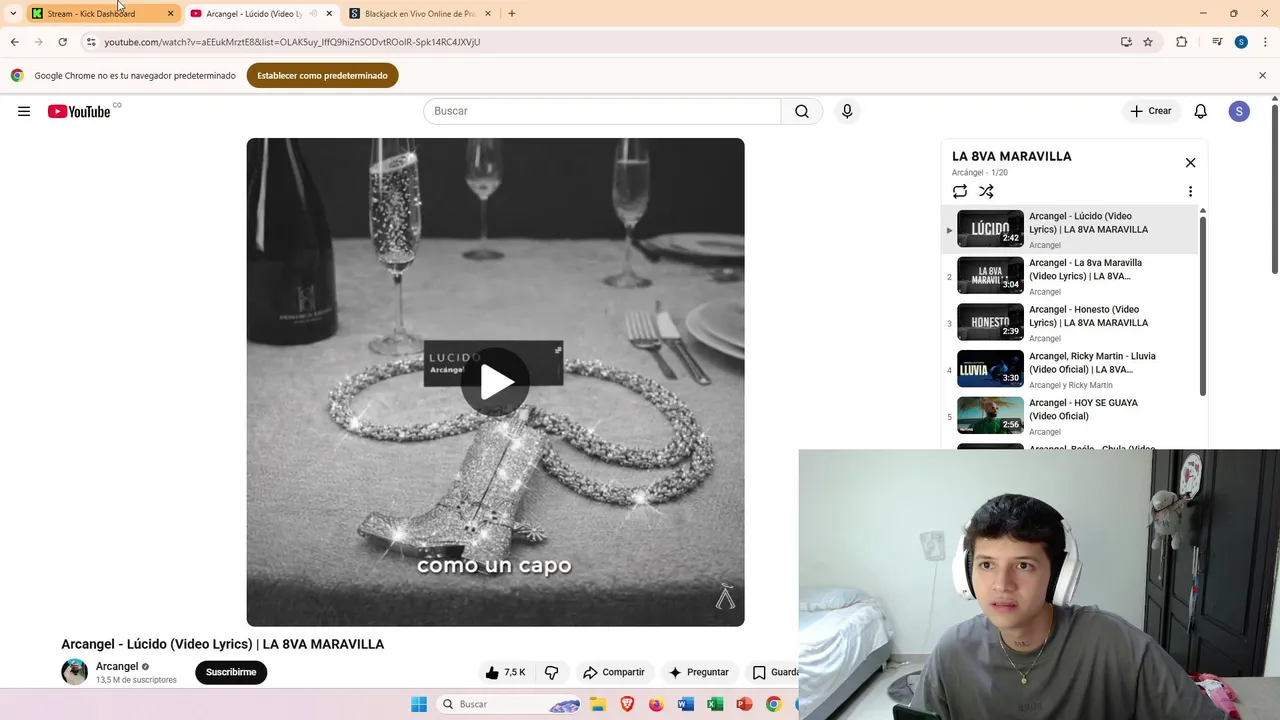Like the video with thumbs up

coord(506,672)
